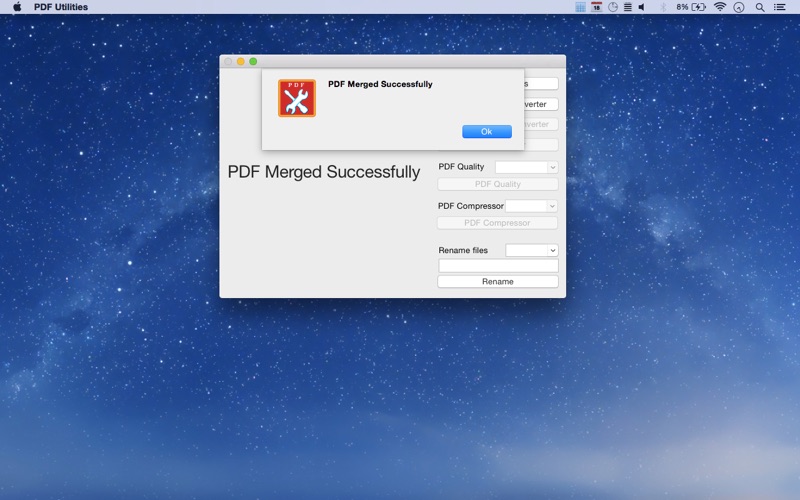
Task: Open the PDF Quality combo box
Action: (527, 167)
